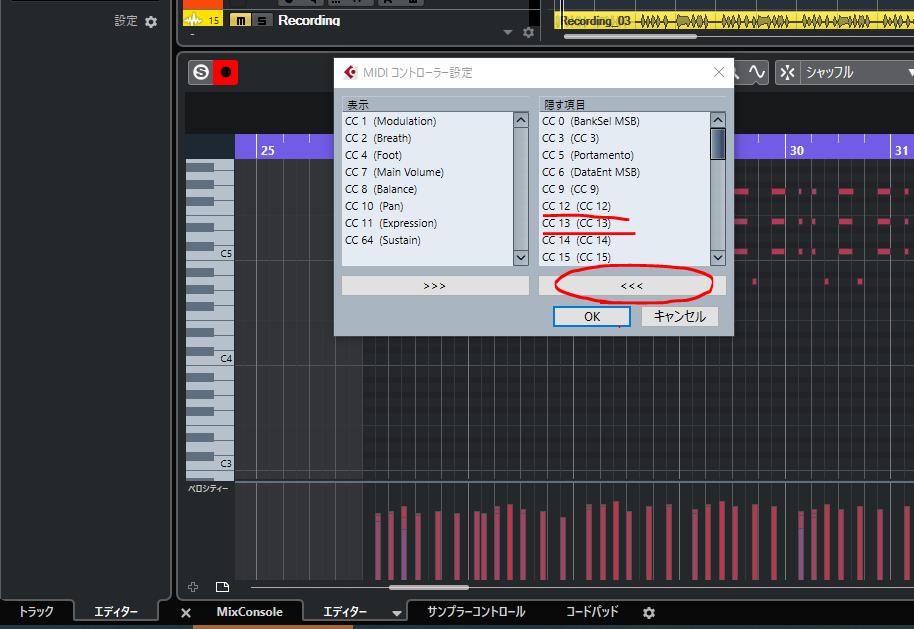Close the MIDI コントローラー設定 dialog

(x=719, y=72)
